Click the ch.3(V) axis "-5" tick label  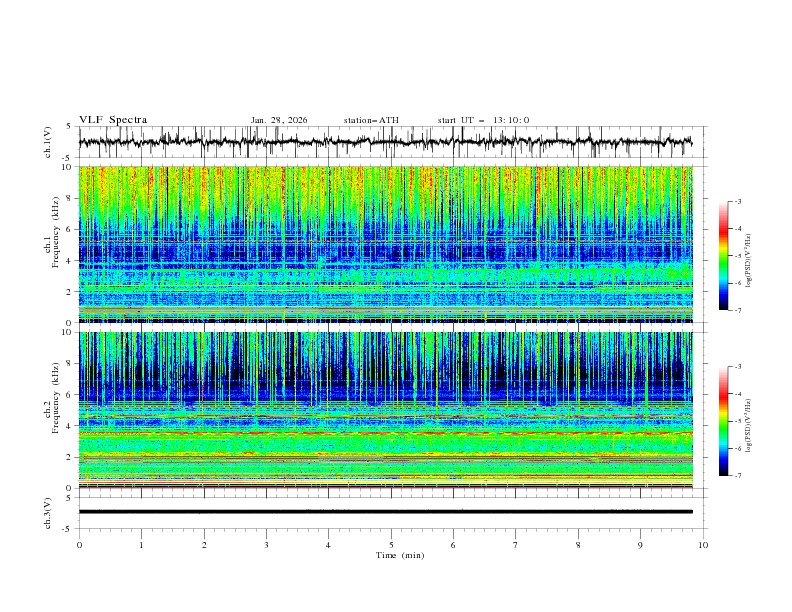click(68, 529)
